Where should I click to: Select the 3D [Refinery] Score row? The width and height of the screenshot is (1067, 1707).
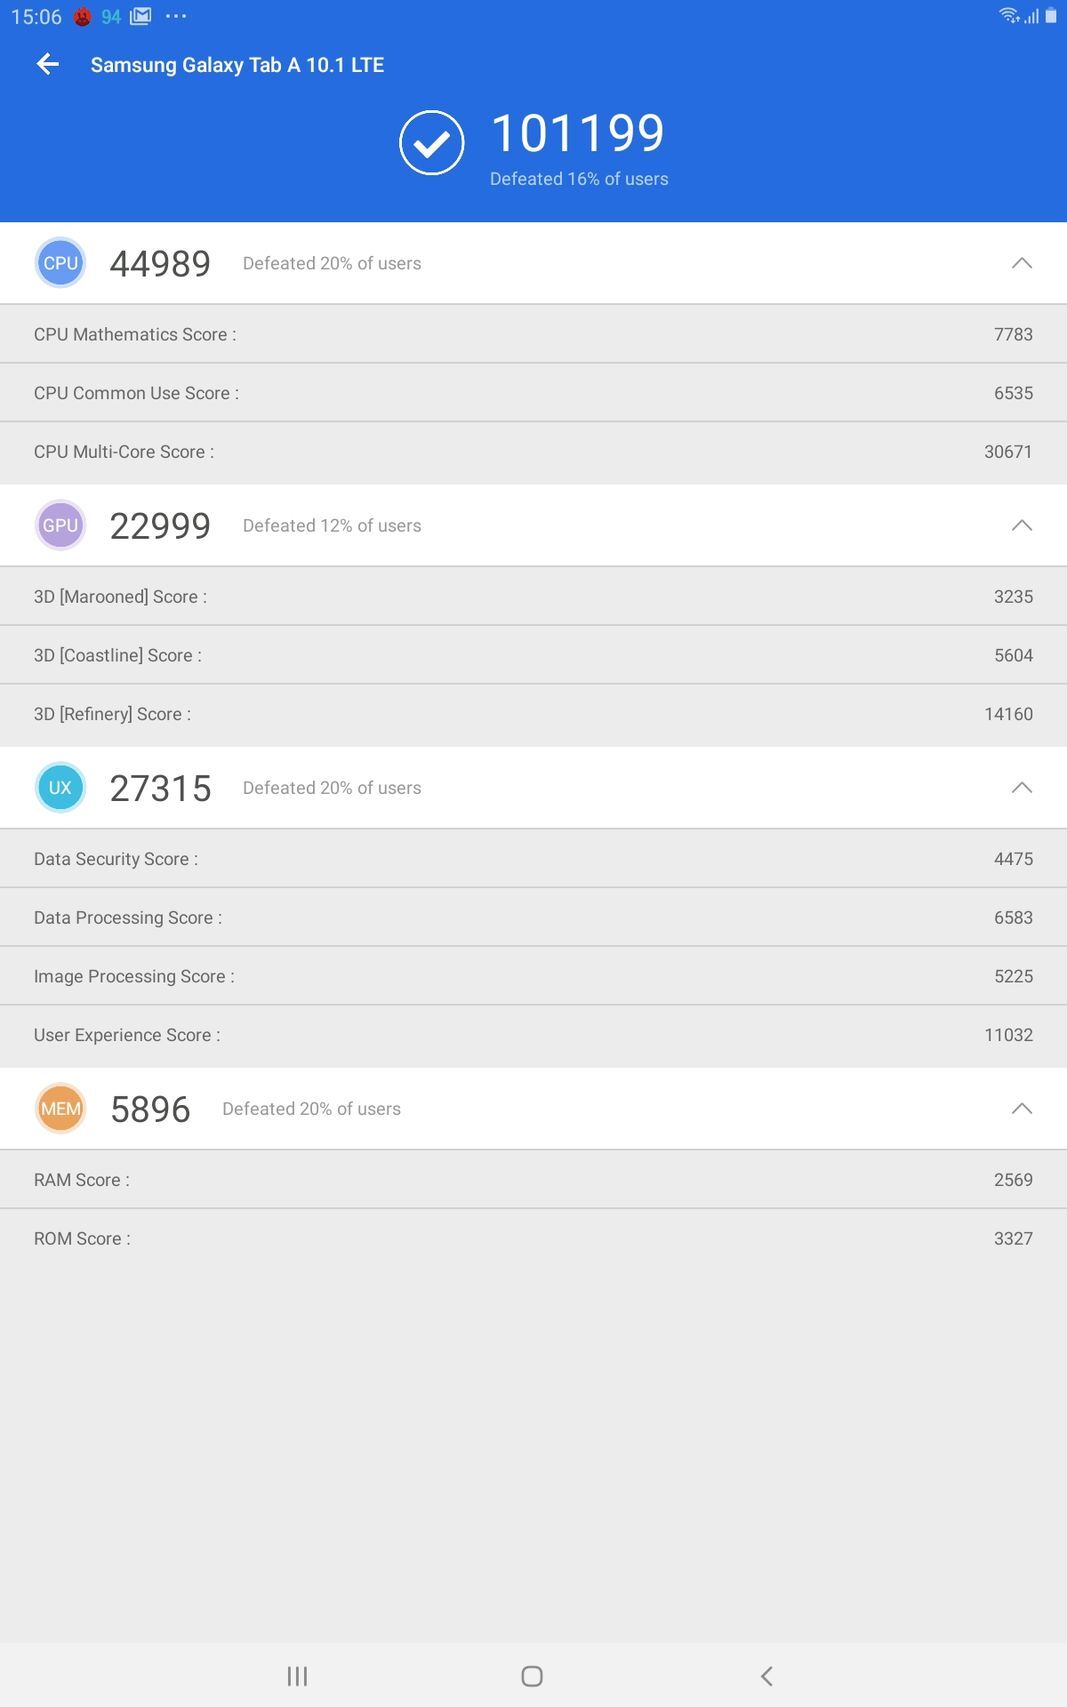pyautogui.click(x=533, y=714)
